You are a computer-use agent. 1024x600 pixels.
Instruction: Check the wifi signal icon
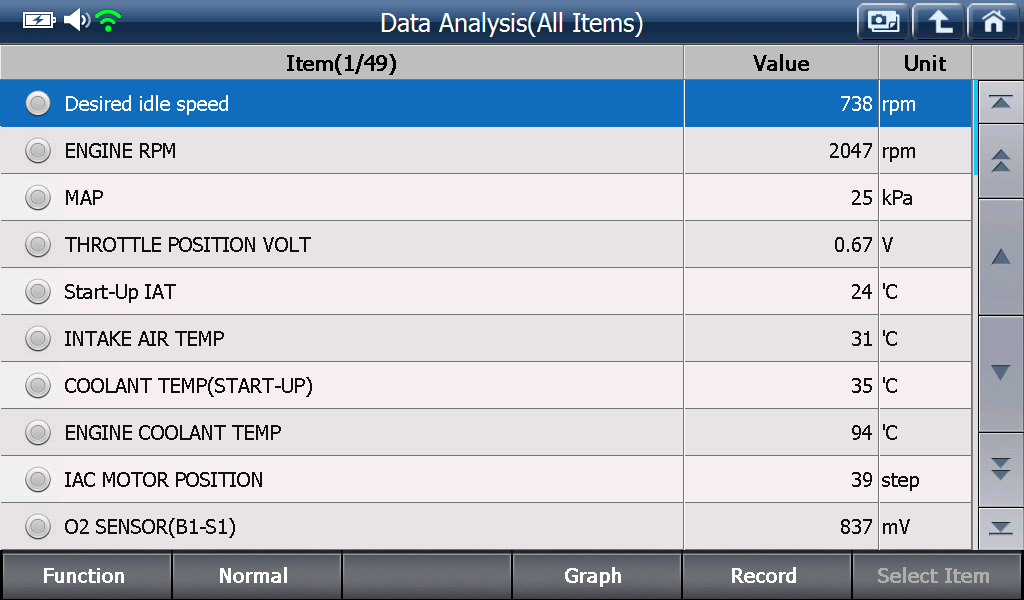point(108,20)
